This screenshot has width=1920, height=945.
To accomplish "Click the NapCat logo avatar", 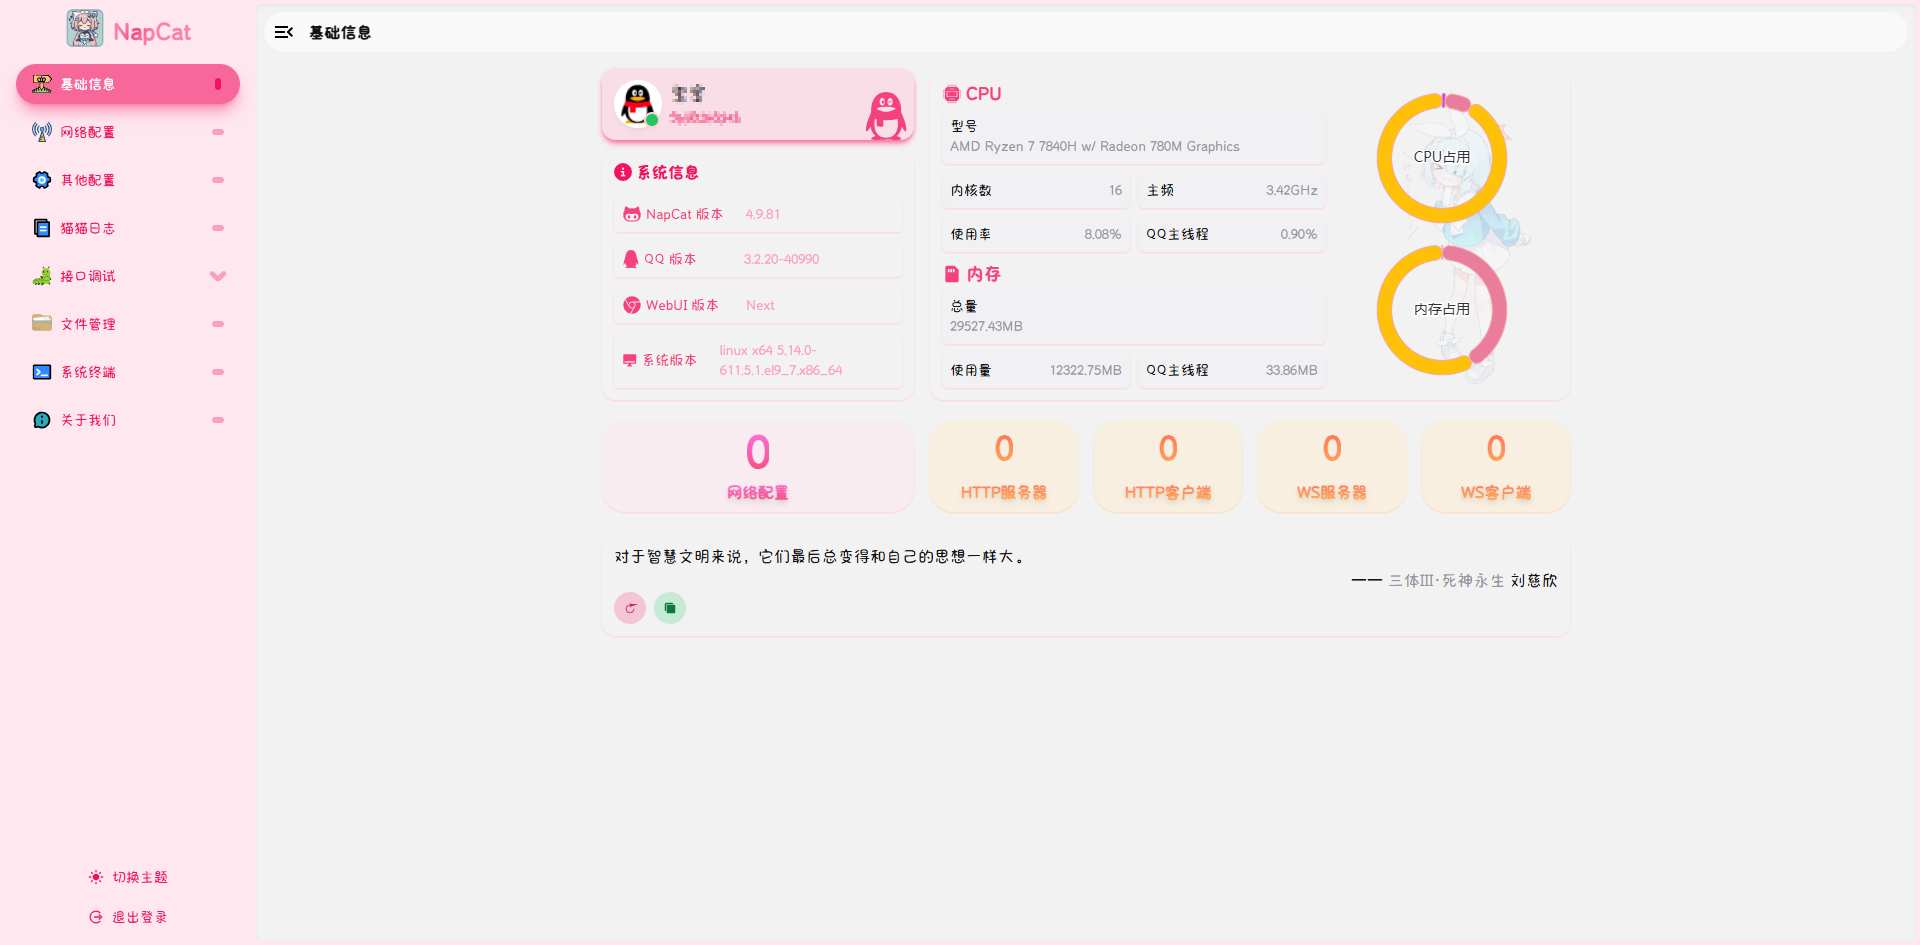I will [85, 28].
